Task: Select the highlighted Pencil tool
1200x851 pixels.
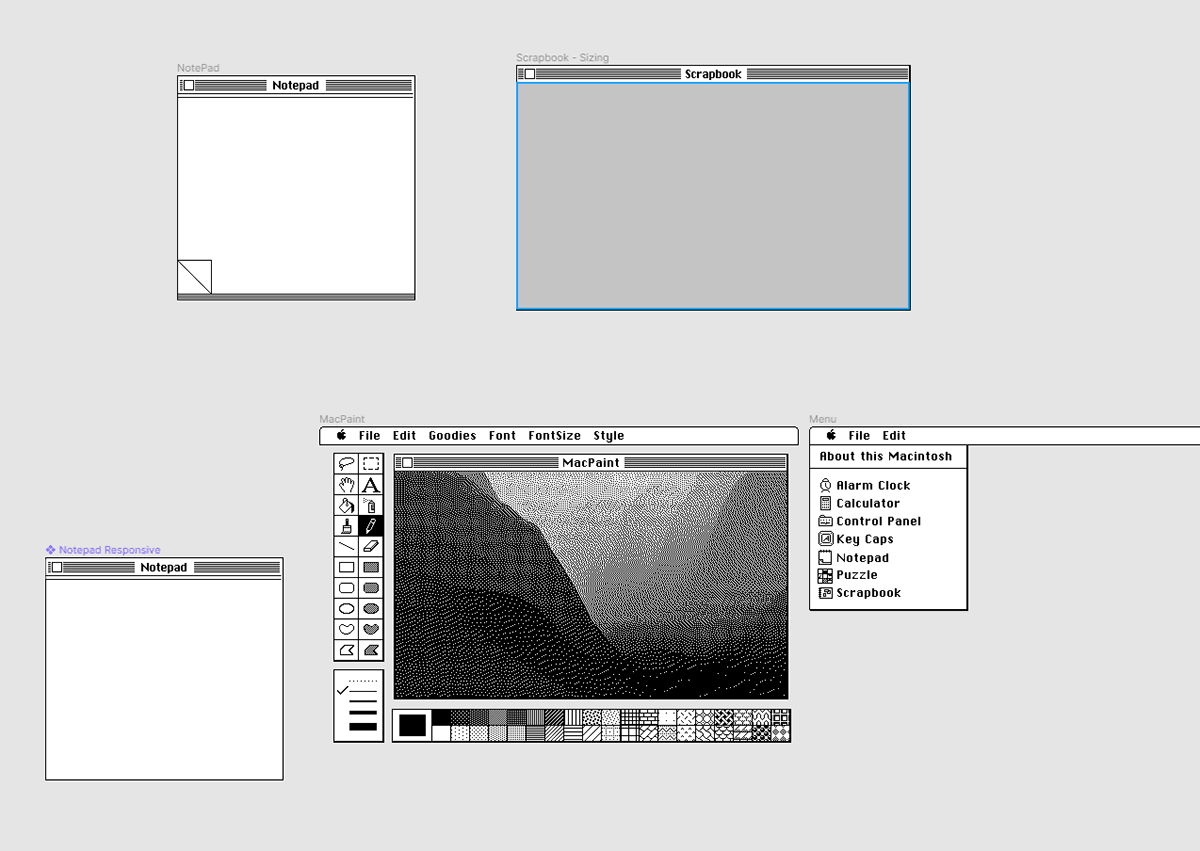Action: 371,526
